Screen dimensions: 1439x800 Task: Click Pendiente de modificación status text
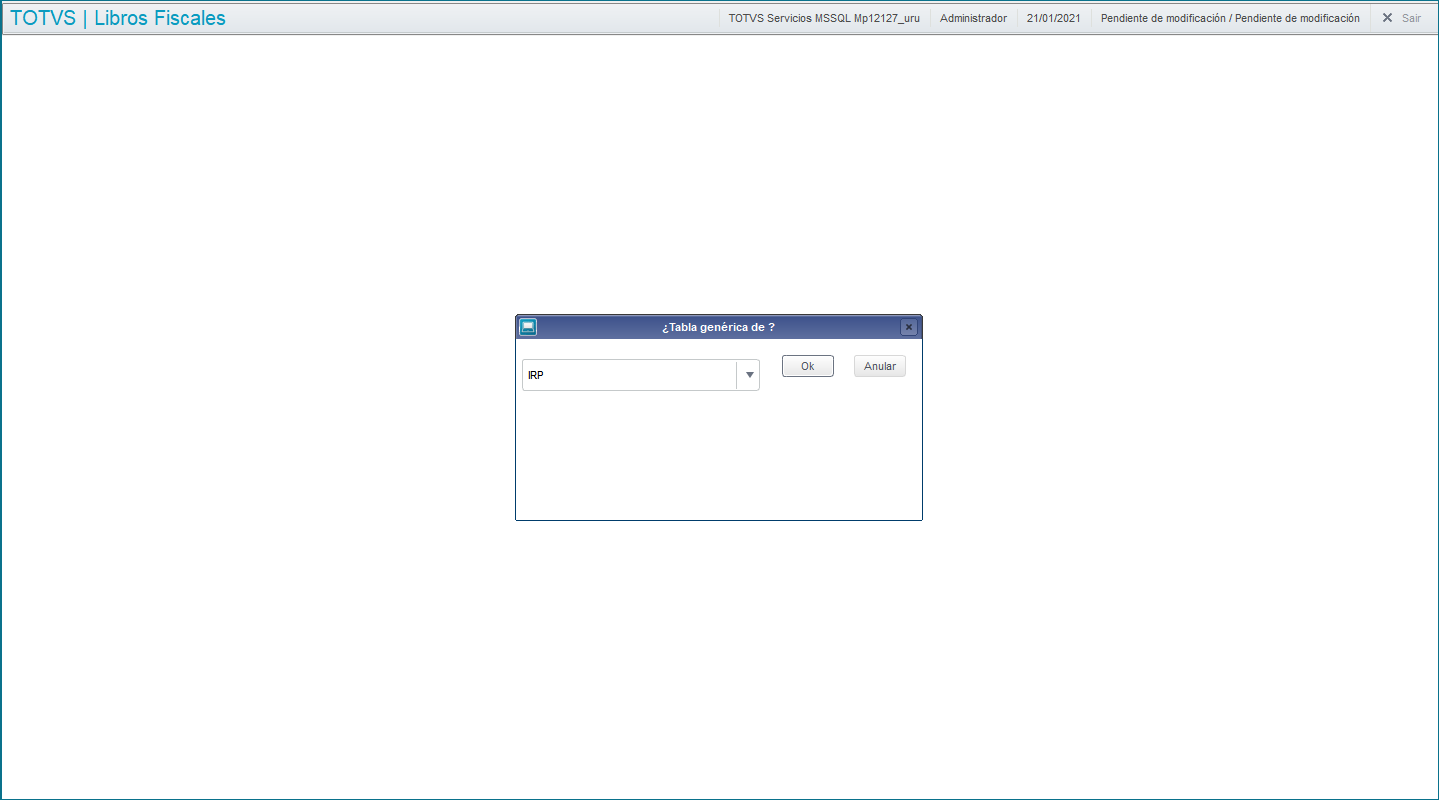click(1230, 18)
